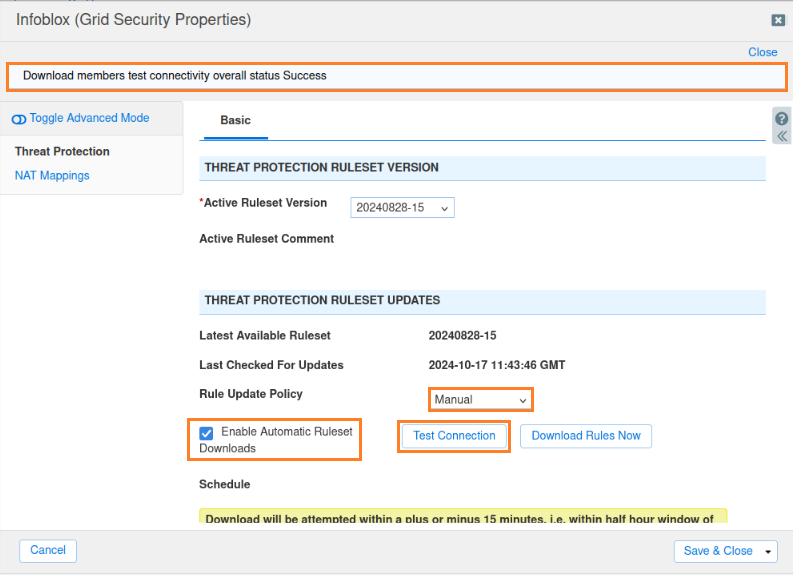Uncheck Enable Automatic Ruleset Downloads
The height and width of the screenshot is (575, 793).
click(206, 433)
